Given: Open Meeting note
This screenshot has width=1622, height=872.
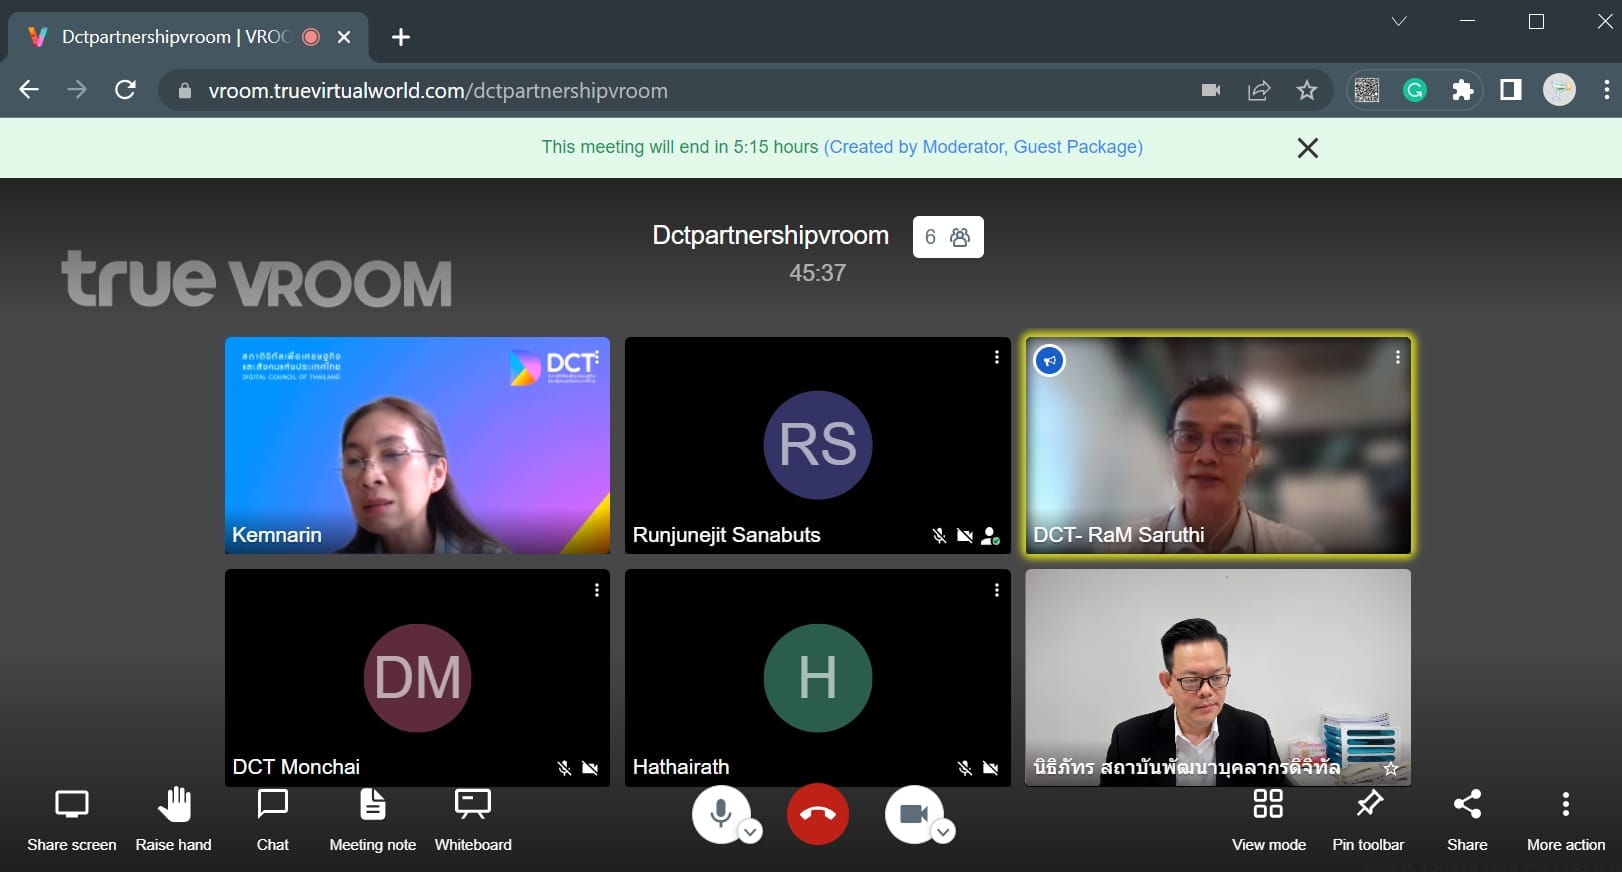Looking at the screenshot, I should (x=372, y=805).
